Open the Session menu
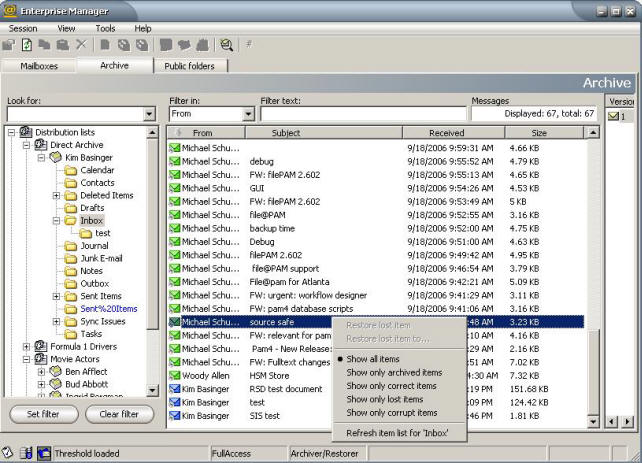This screenshot has width=642, height=463. 23,29
